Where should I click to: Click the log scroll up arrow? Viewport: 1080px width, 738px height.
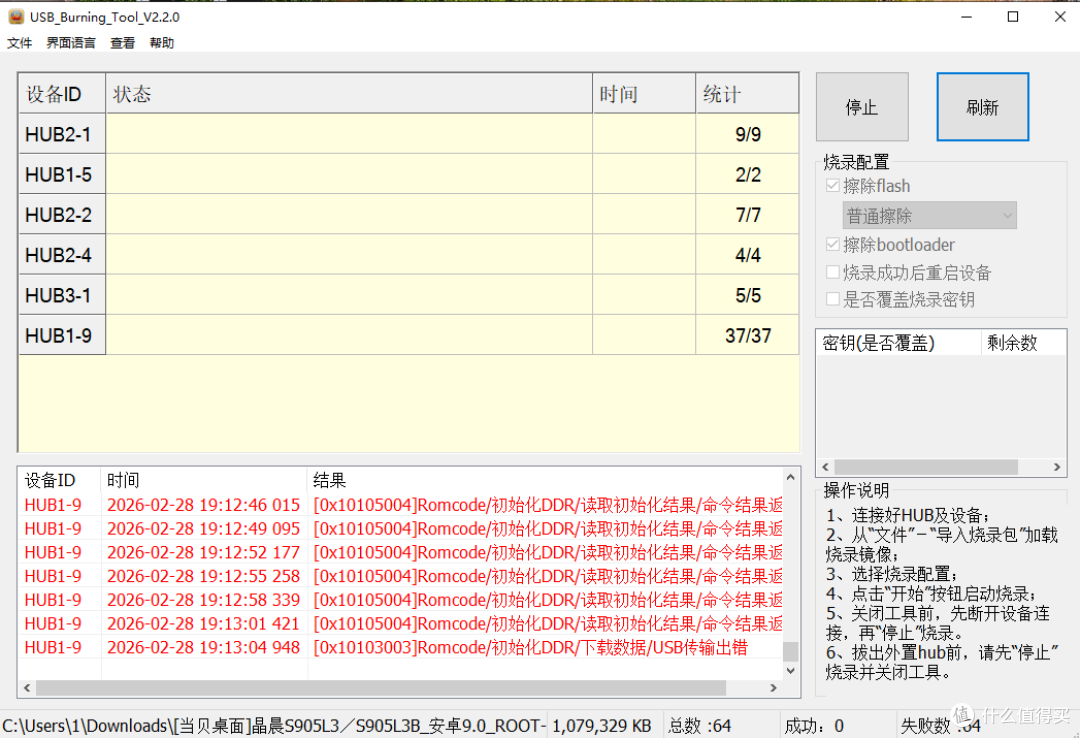(791, 477)
